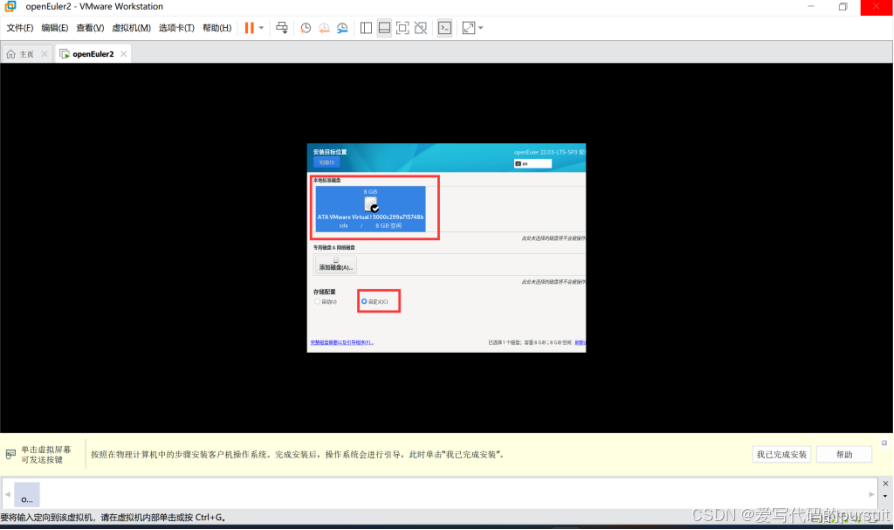894x530 pixels.
Task: Send Ctrl+Alt+Del to the virtual machine
Action: 282,28
